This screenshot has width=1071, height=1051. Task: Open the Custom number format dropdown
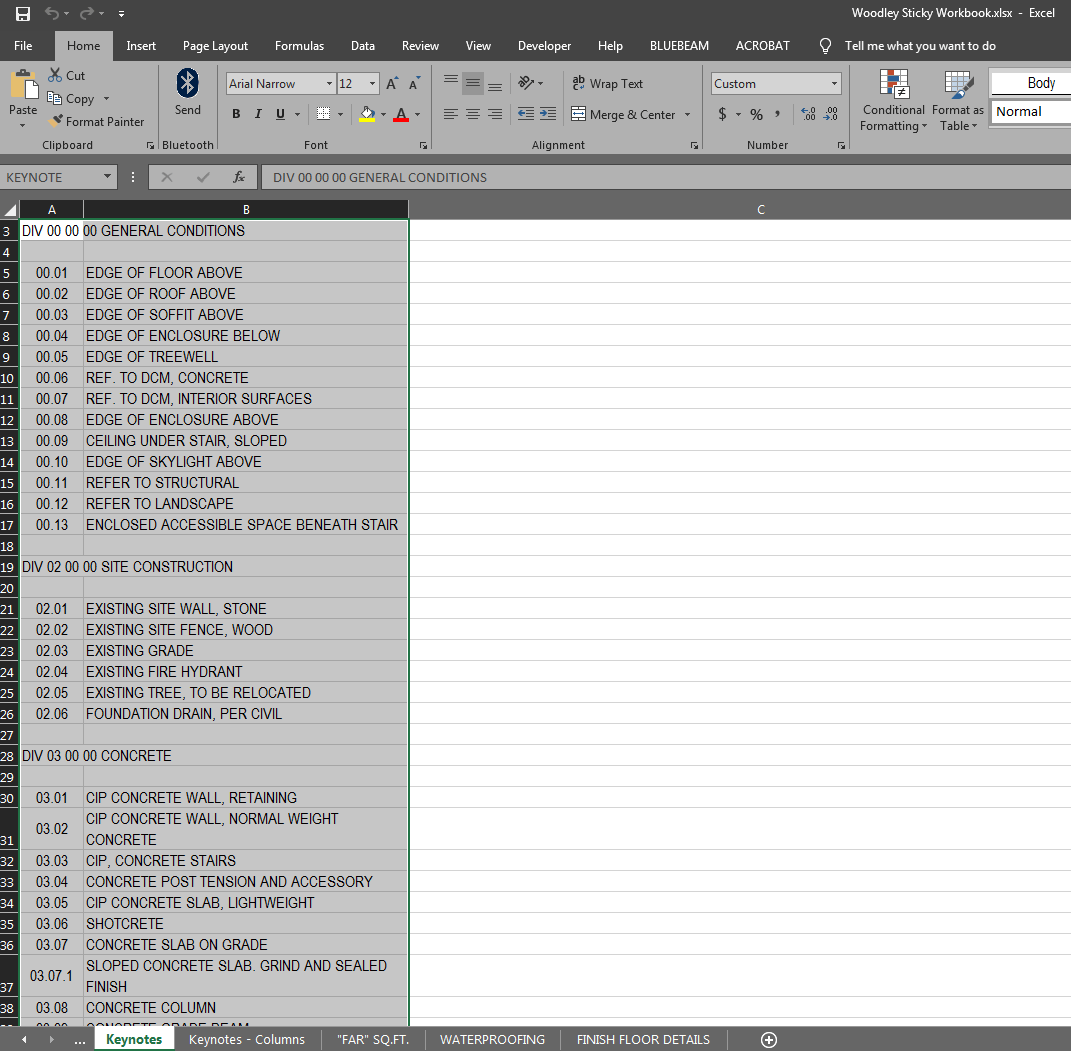coord(834,84)
